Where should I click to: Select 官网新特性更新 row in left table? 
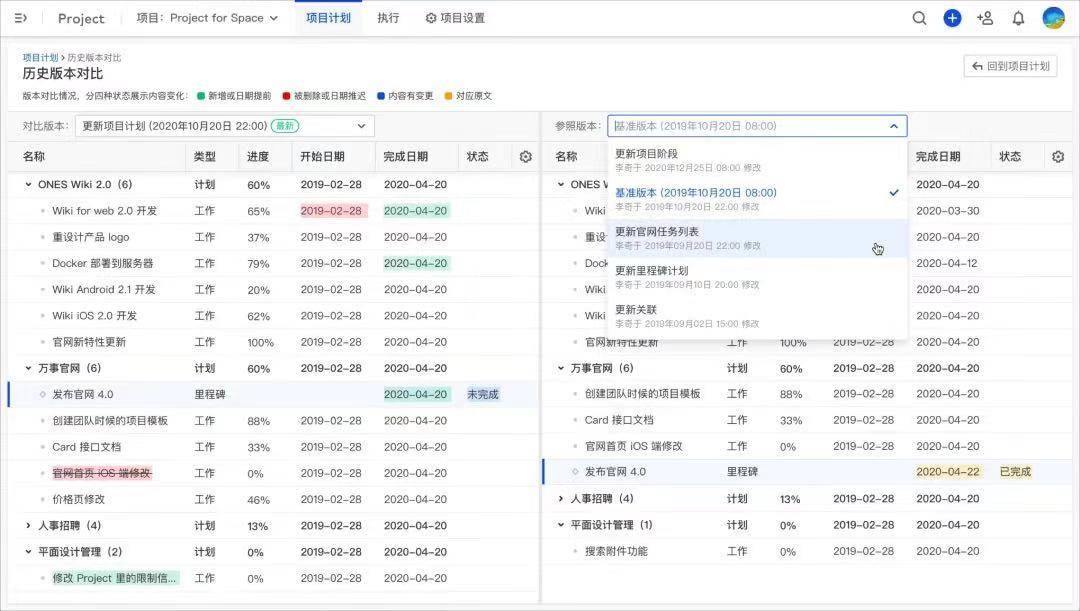pyautogui.click(x=273, y=342)
